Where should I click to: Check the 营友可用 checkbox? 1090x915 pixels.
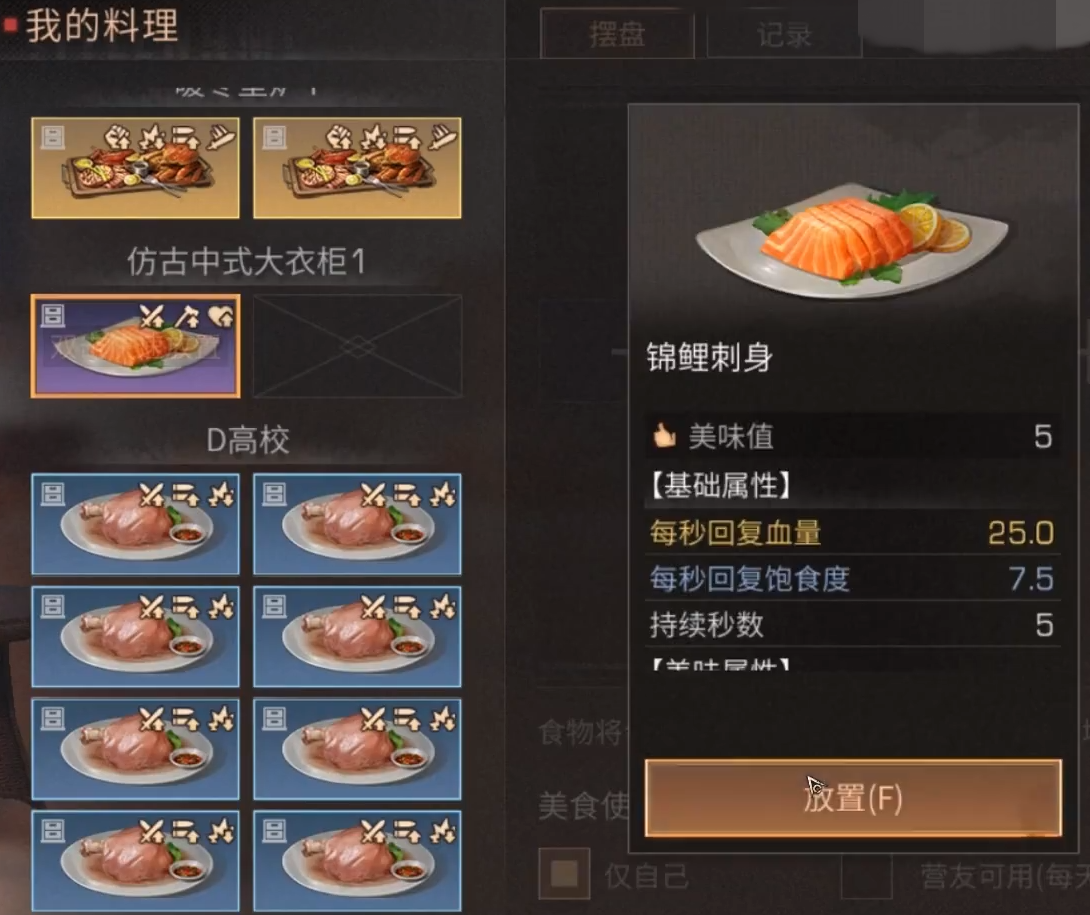click(x=867, y=874)
